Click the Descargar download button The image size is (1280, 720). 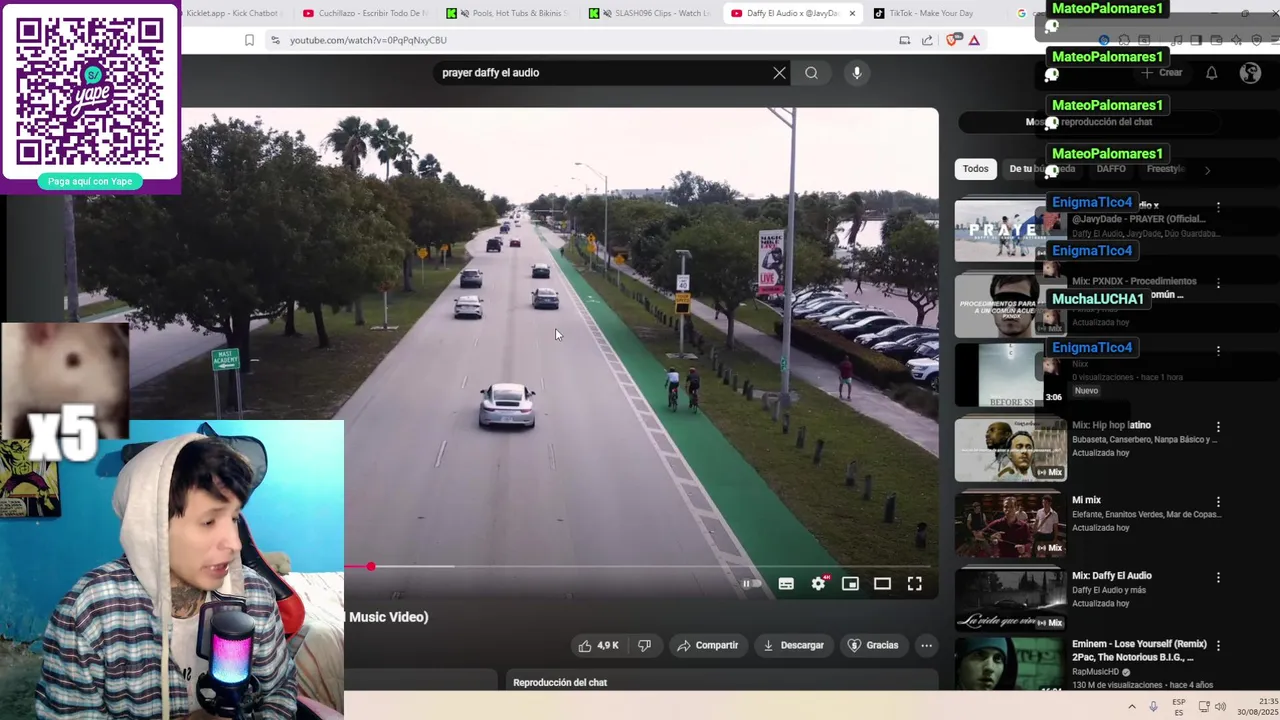pyautogui.click(x=793, y=646)
